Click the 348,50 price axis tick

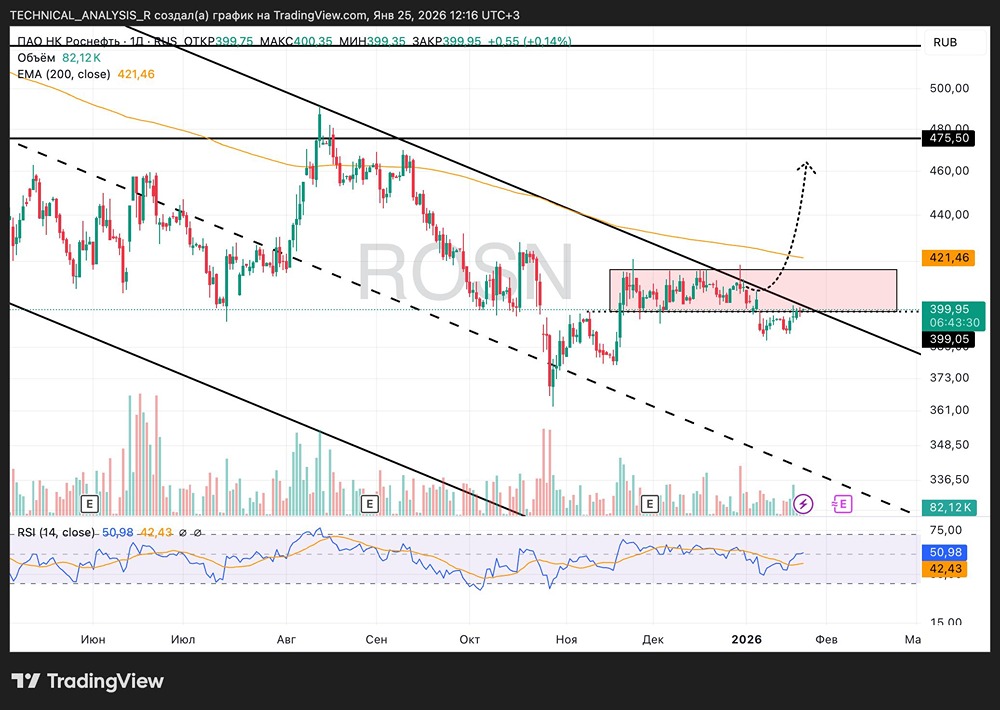click(x=949, y=445)
